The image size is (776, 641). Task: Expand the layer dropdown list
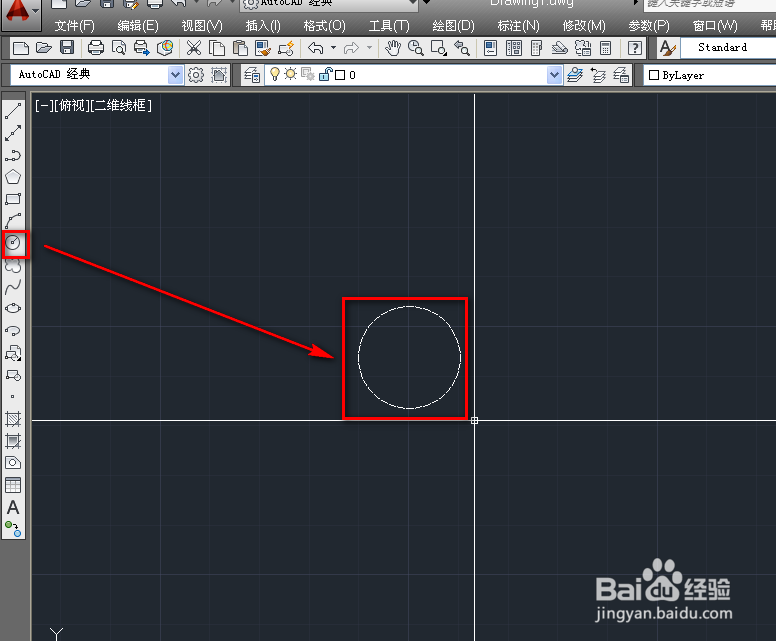pyautogui.click(x=554, y=75)
